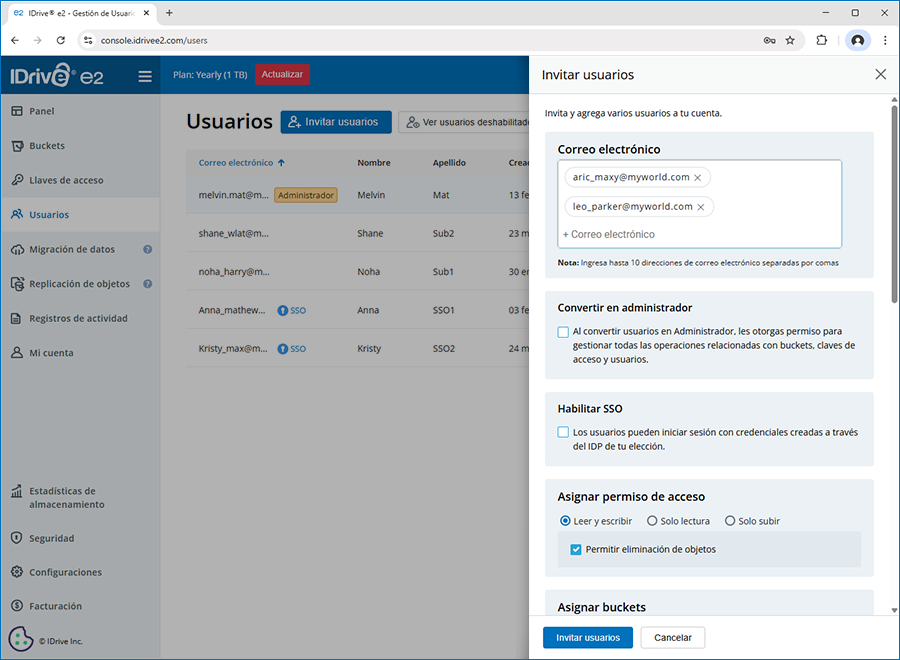Click the Cancelar button
Image resolution: width=900 pixels, height=660 pixels.
673,638
